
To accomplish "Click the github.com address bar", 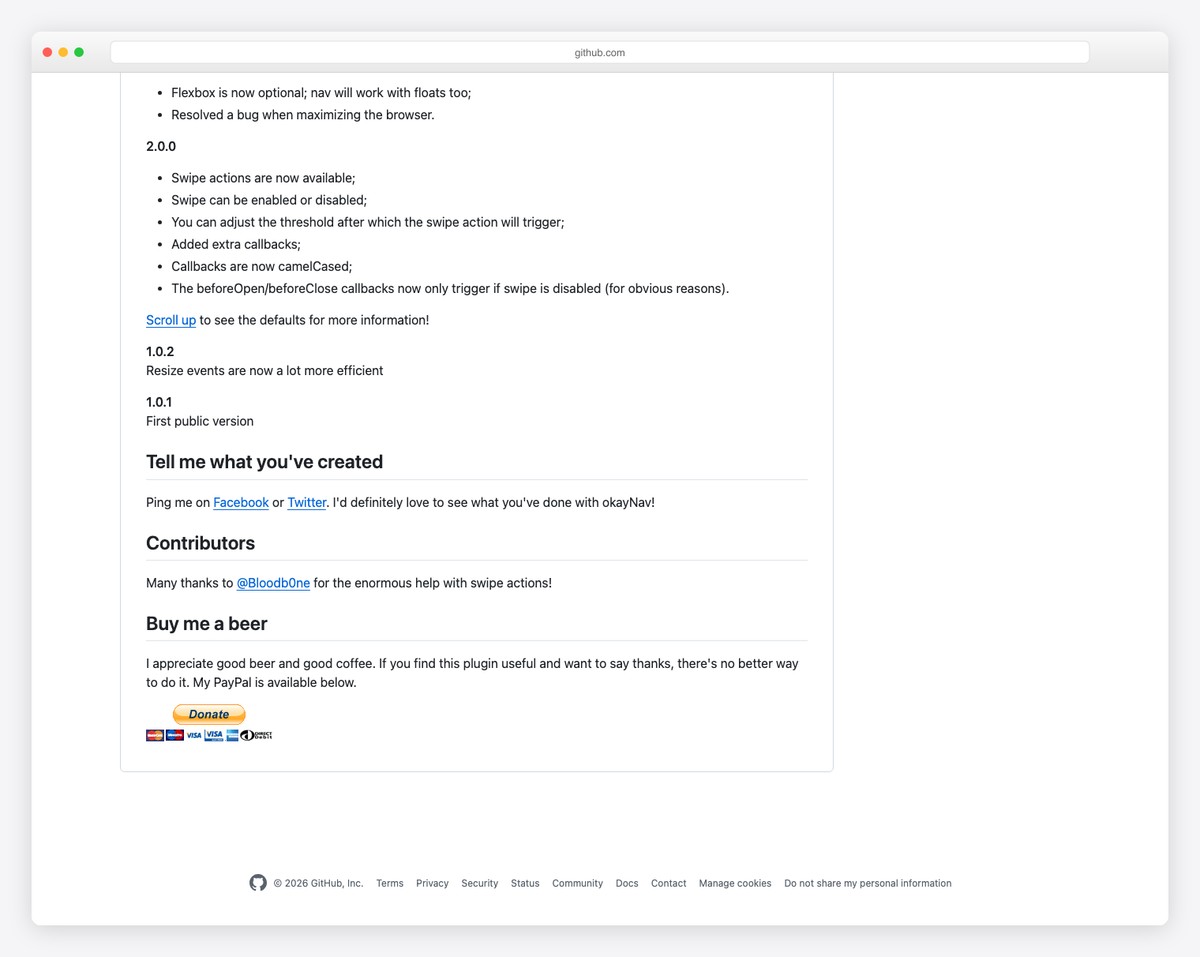I will (x=599, y=52).
